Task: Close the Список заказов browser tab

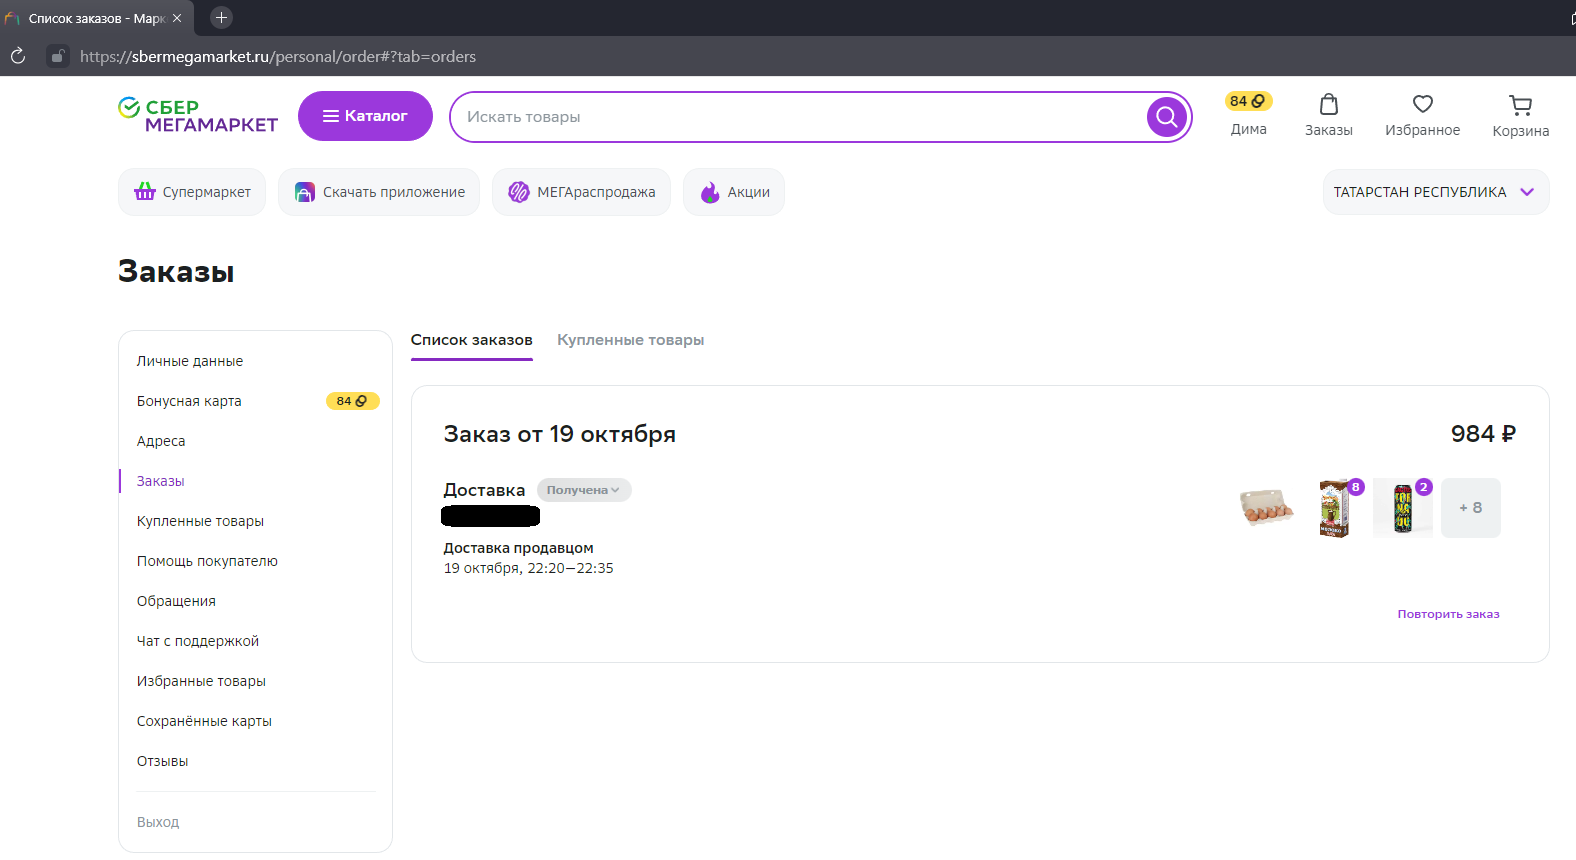Action: point(177,18)
